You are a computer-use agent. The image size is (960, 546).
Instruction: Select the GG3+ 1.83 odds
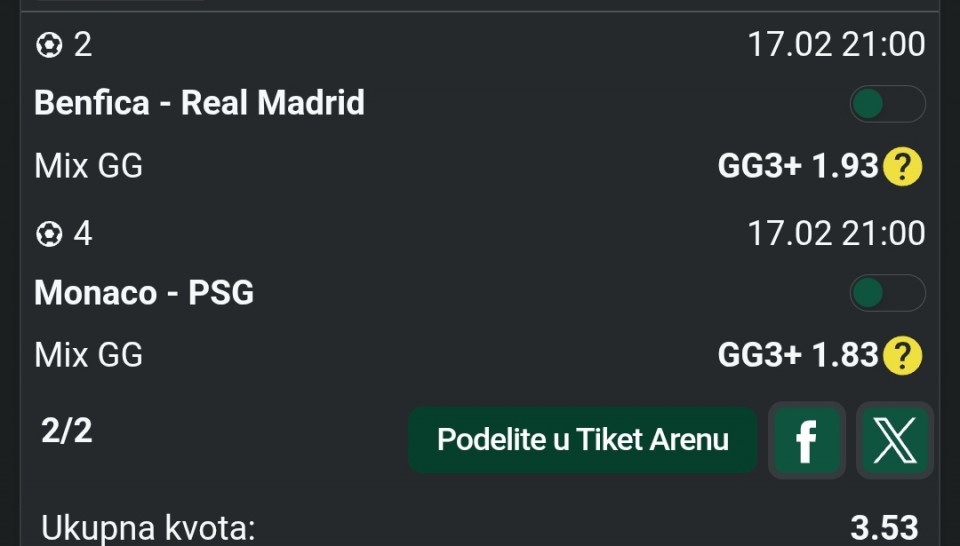click(797, 355)
